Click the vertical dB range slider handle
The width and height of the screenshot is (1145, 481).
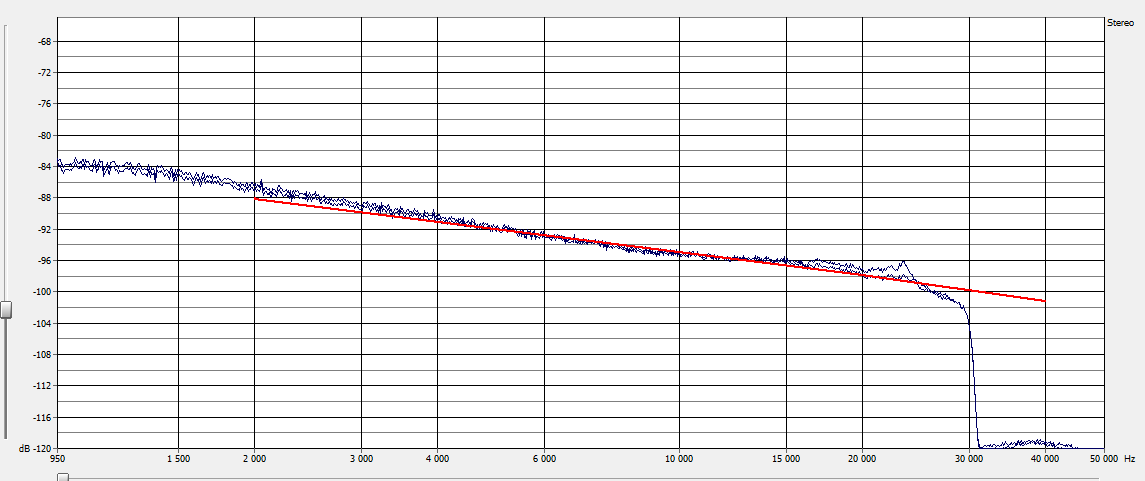point(6,309)
